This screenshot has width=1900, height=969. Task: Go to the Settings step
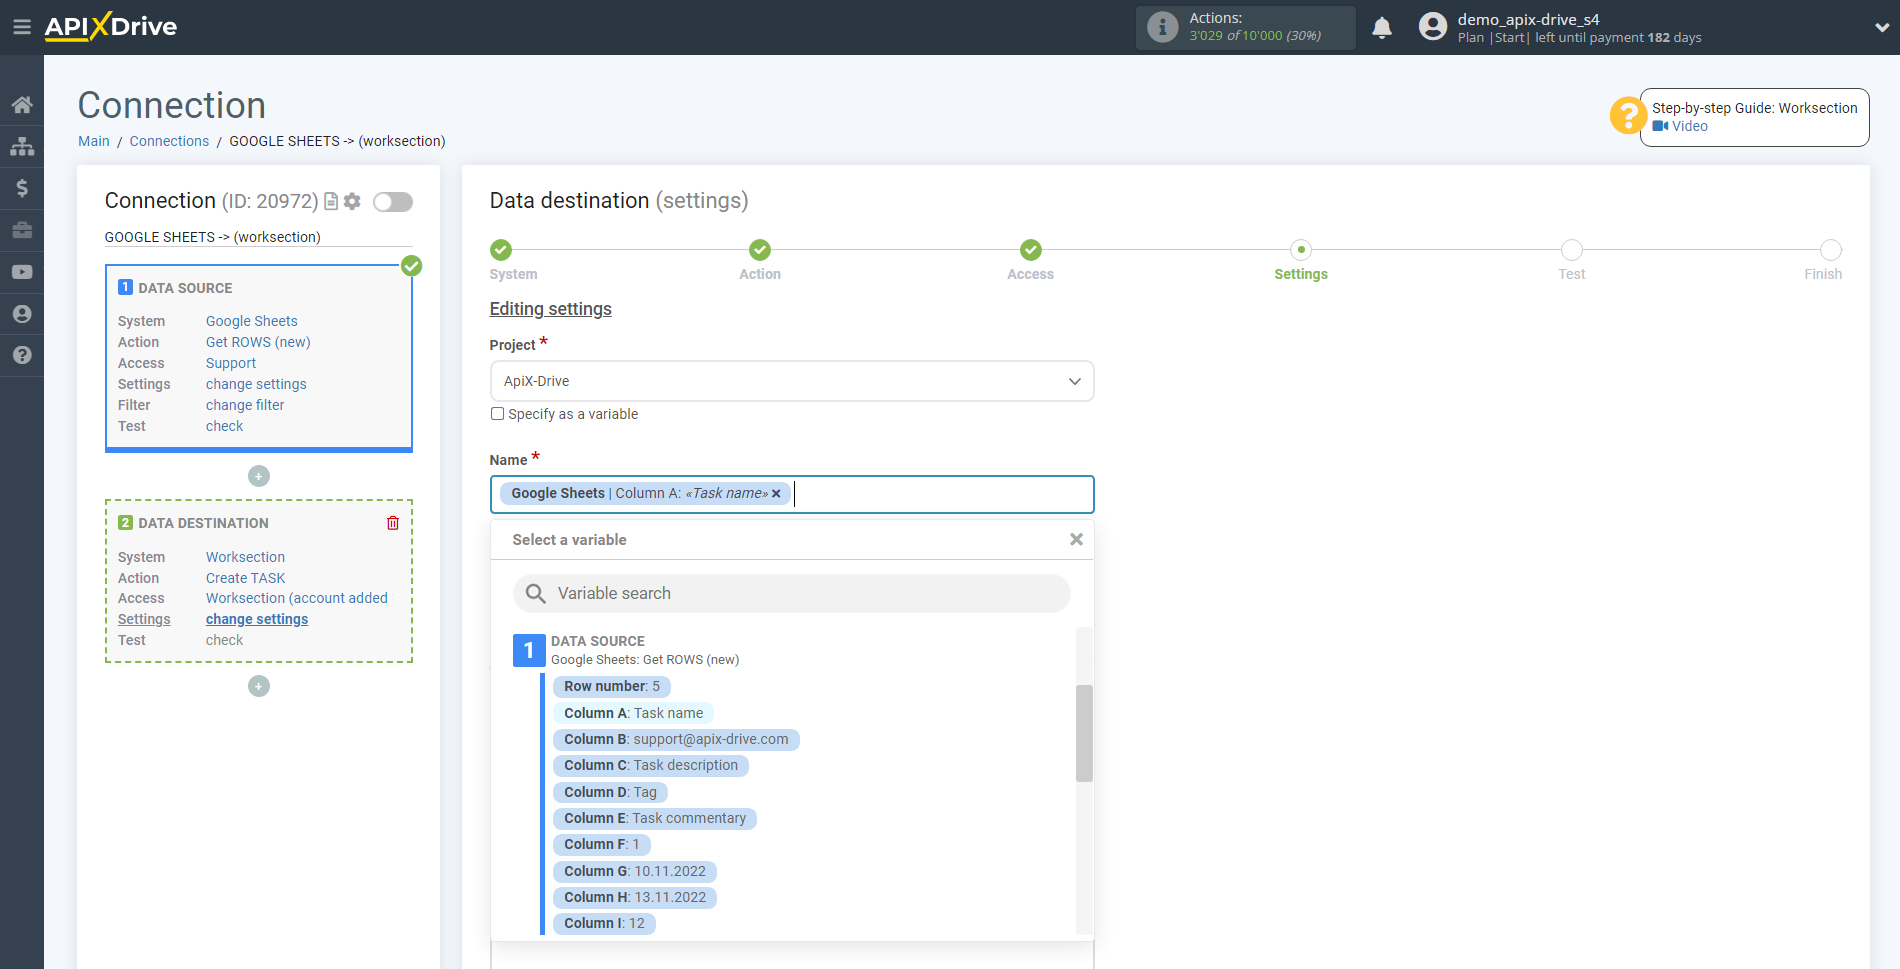point(1301,250)
